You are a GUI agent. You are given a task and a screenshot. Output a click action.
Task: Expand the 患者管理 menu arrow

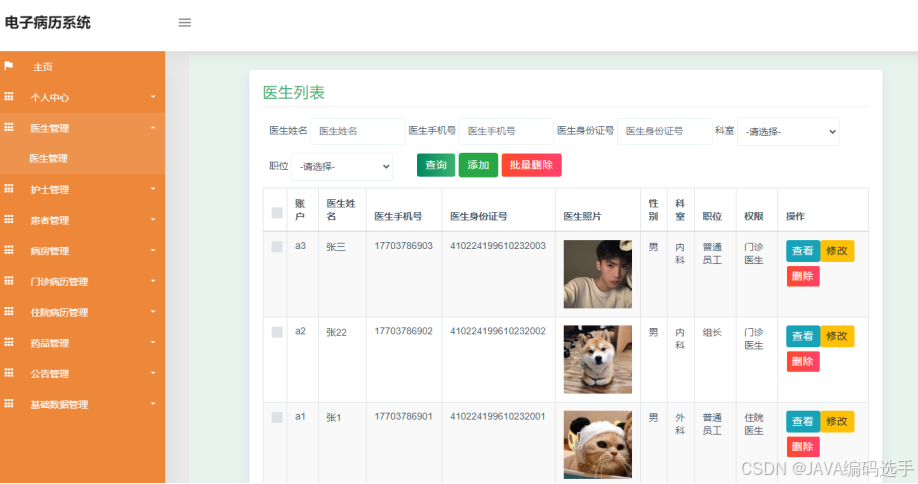coord(153,219)
